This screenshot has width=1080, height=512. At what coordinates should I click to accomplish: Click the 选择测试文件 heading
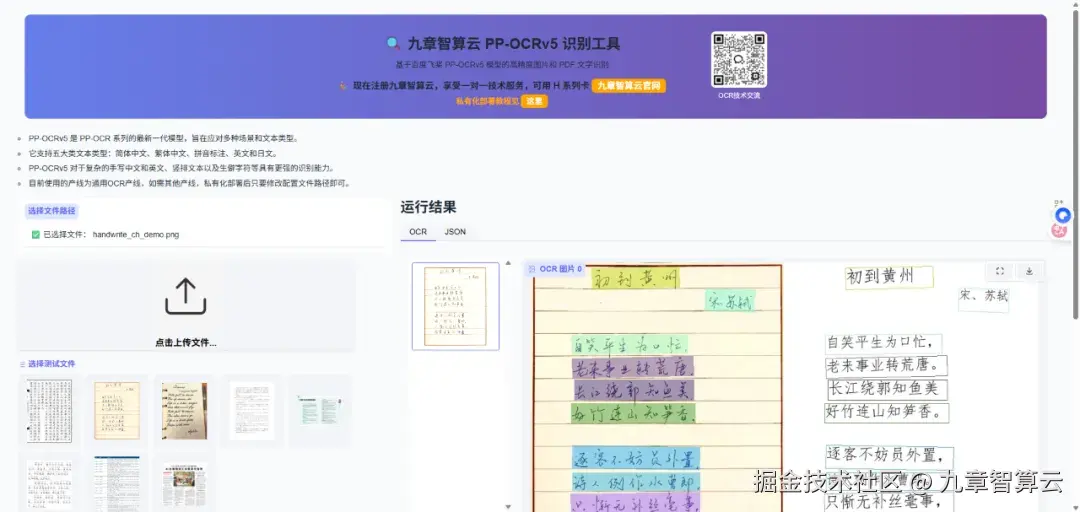pyautogui.click(x=52, y=364)
